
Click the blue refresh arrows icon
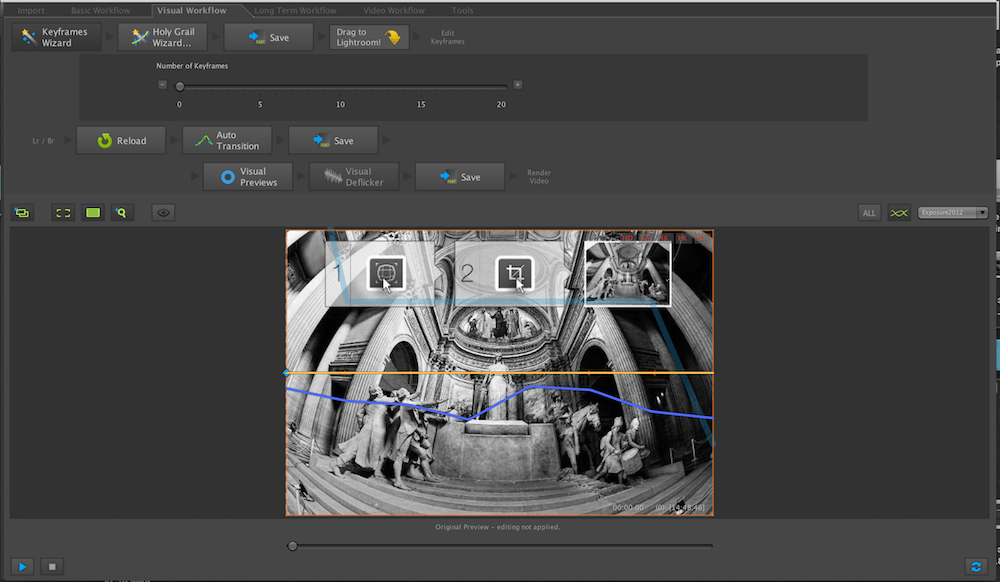point(976,566)
